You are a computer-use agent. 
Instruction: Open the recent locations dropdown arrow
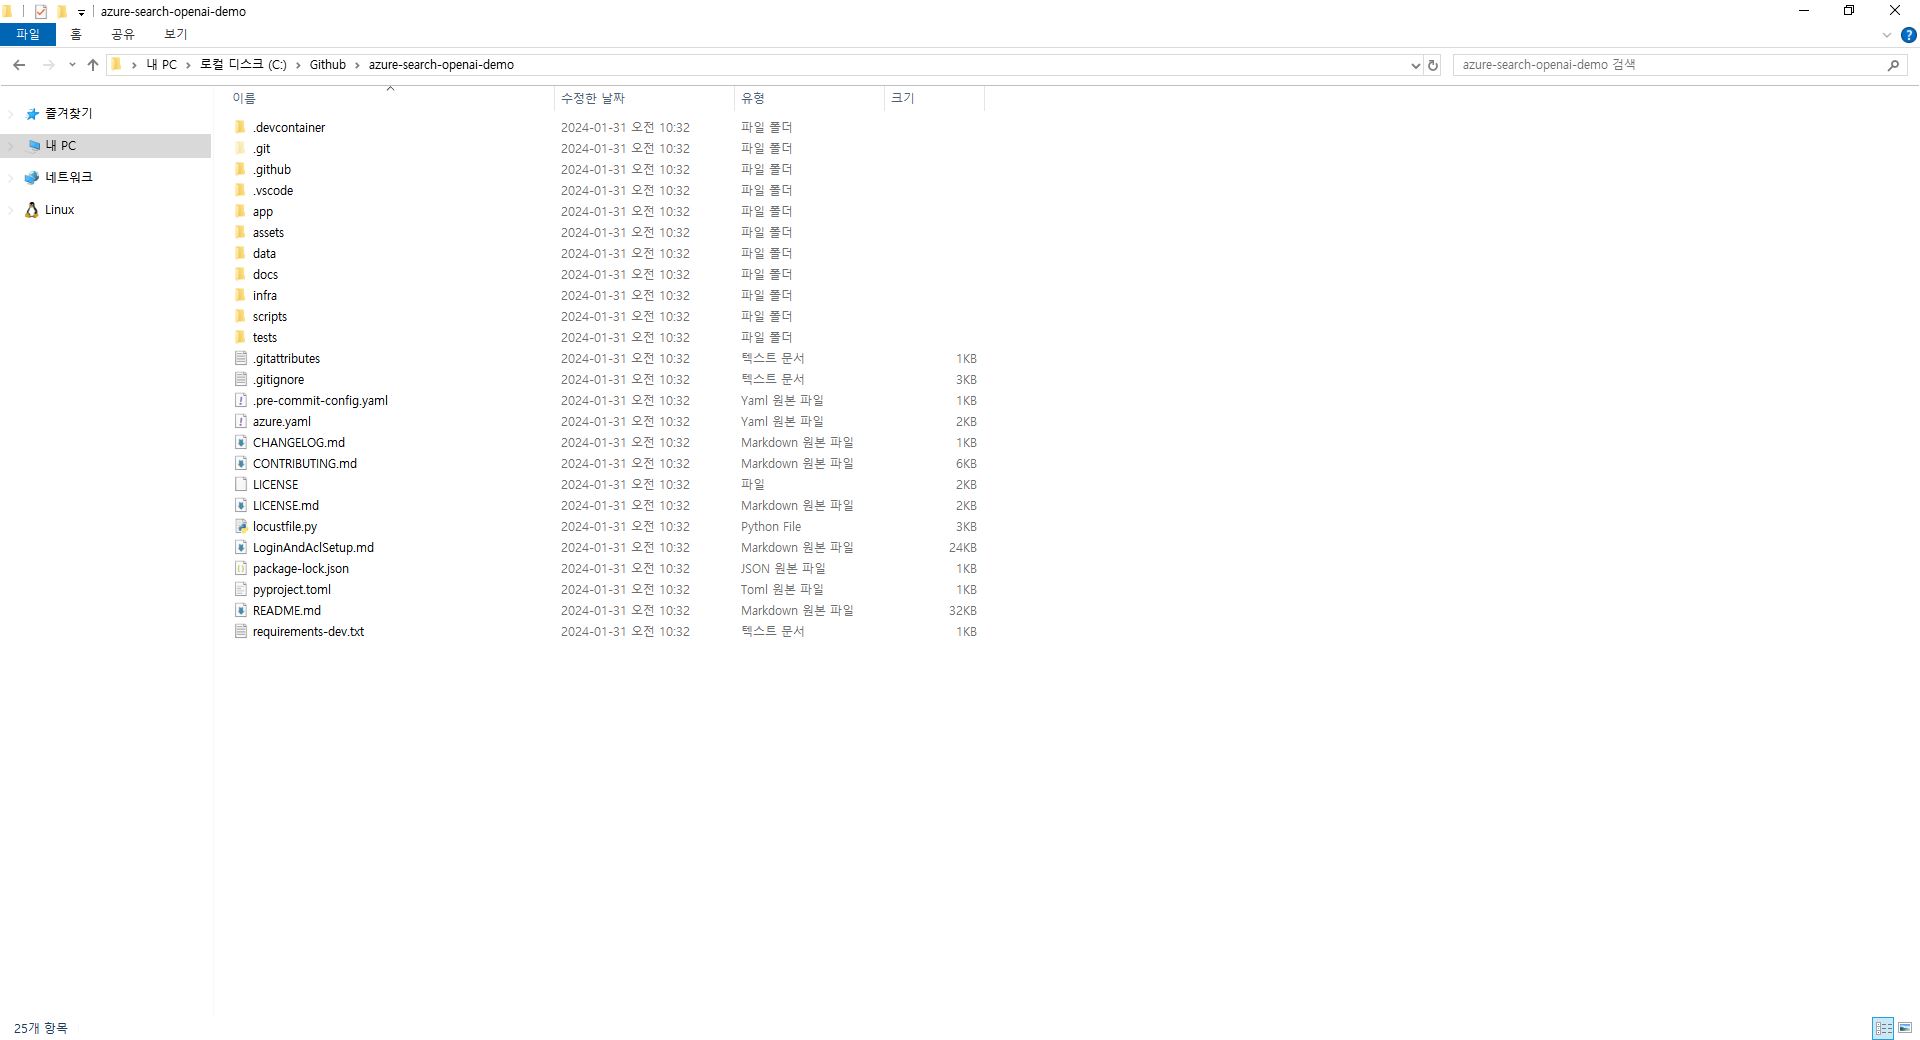72,65
